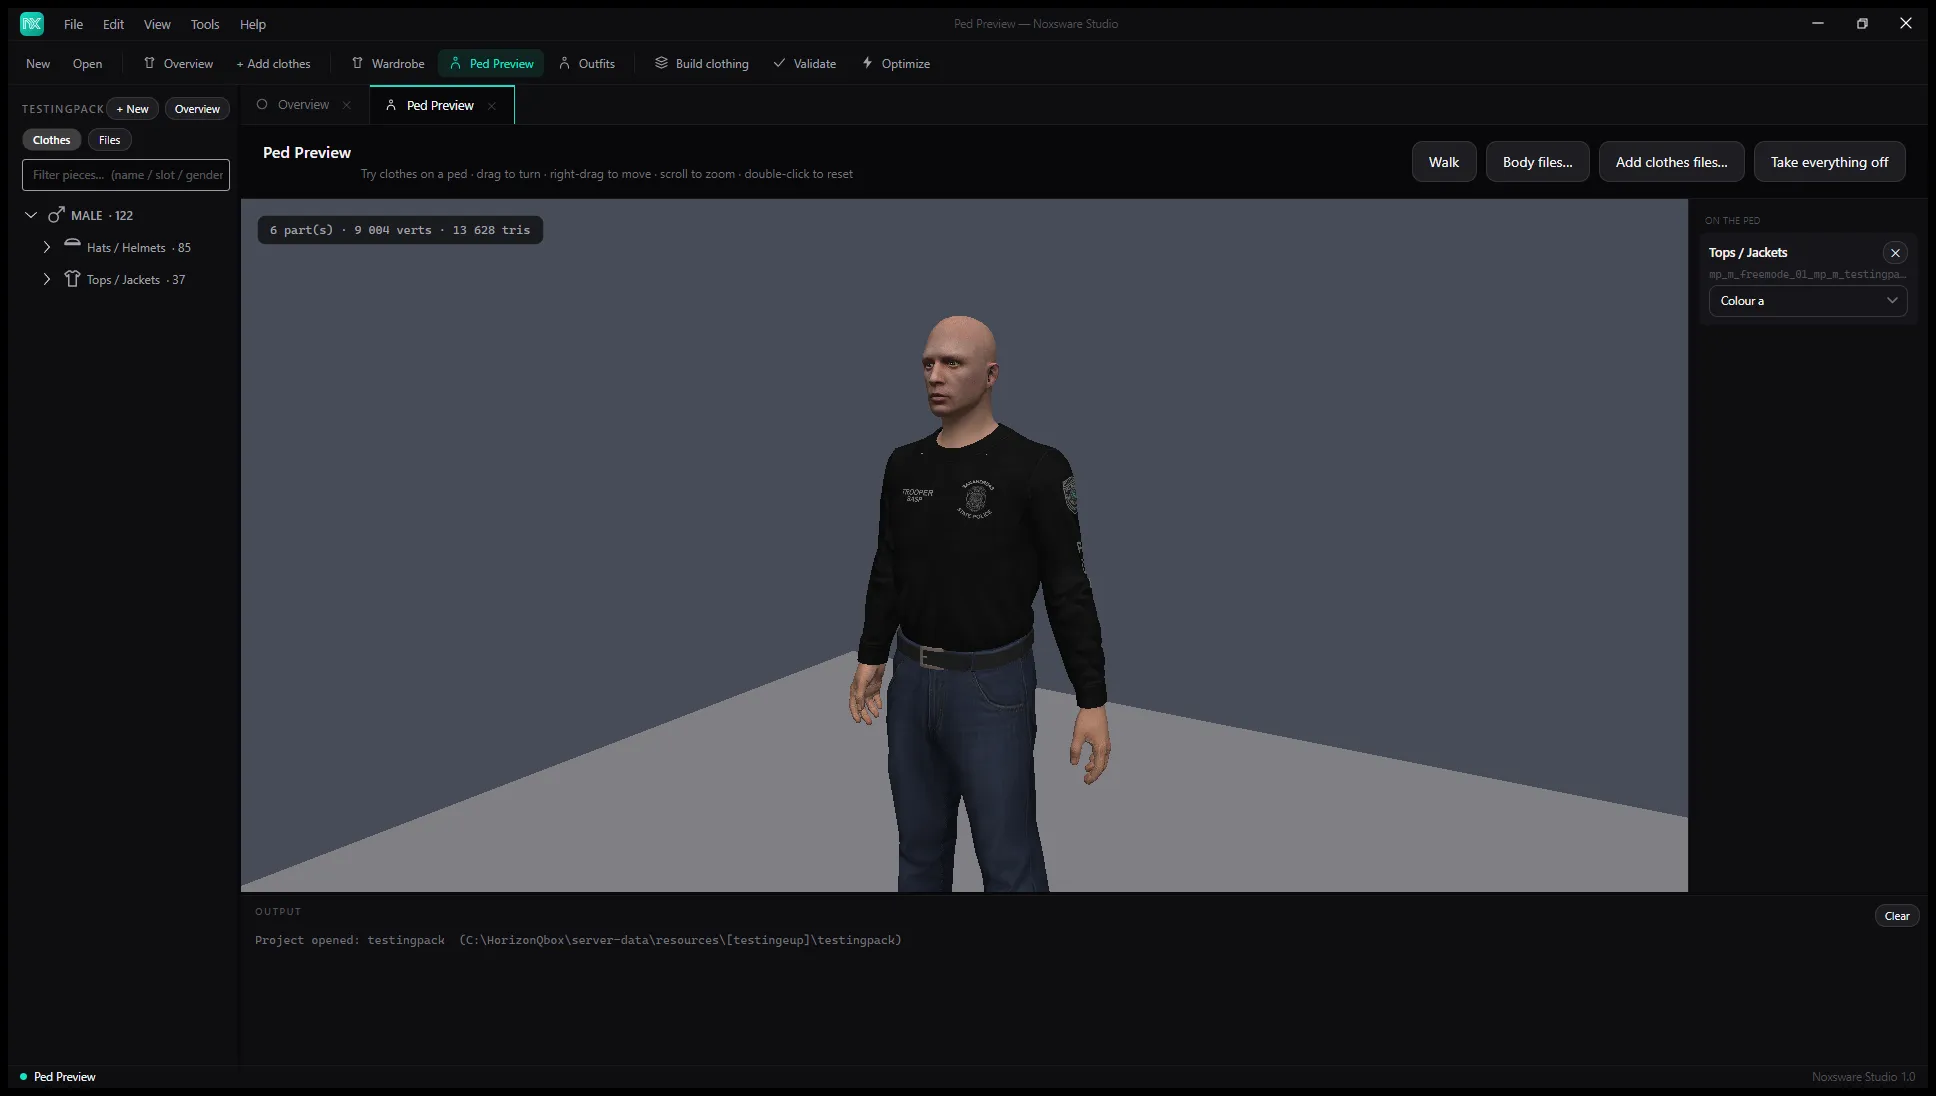Screen dimensions: 1936x1096
Task: Open the Tools menu
Action: 205,24
